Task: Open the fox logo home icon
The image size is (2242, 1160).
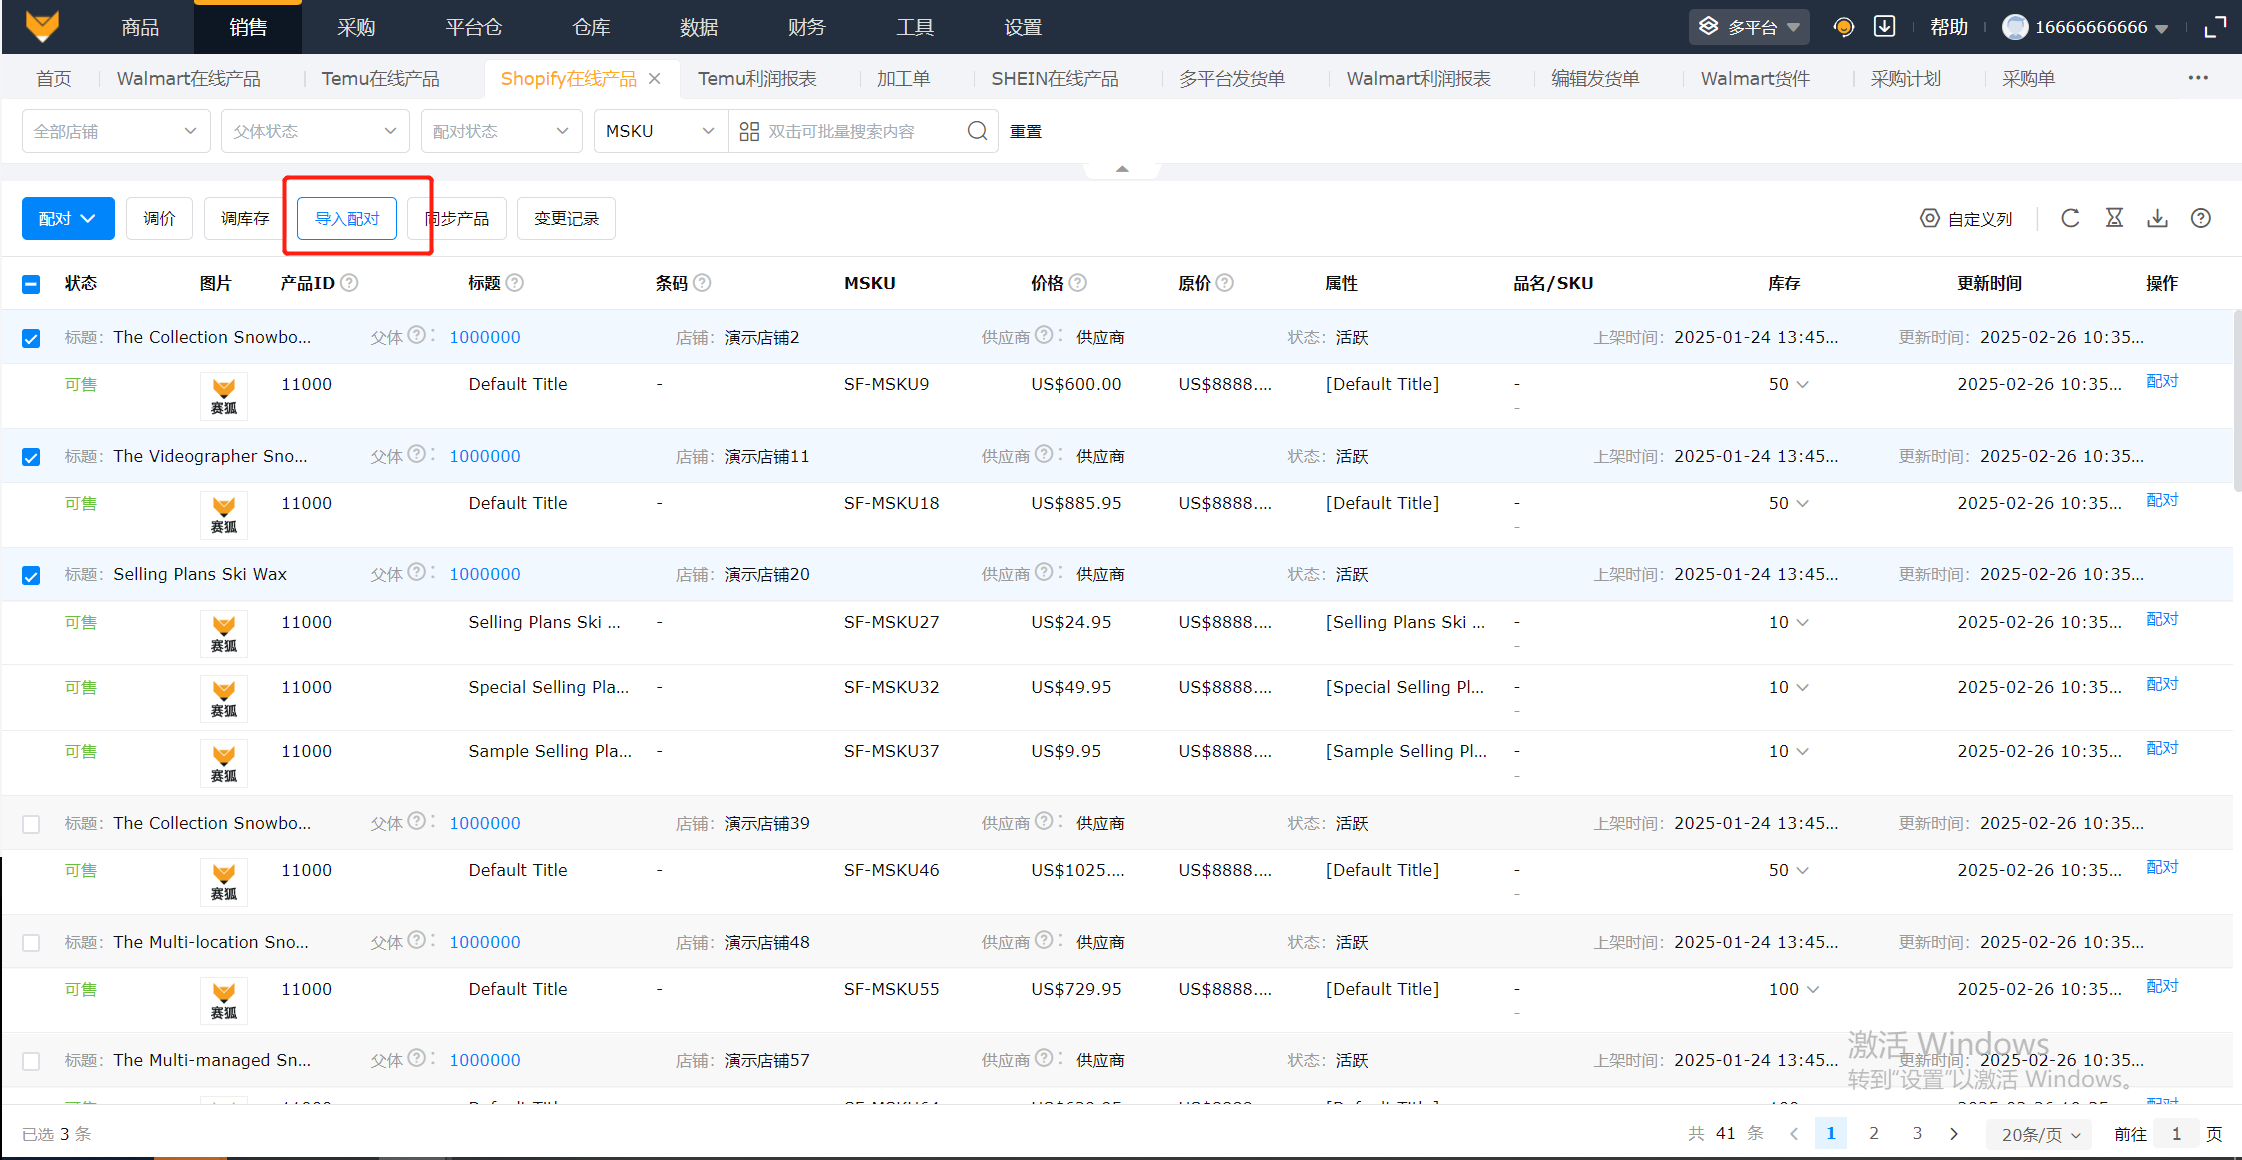Action: coord(42,26)
